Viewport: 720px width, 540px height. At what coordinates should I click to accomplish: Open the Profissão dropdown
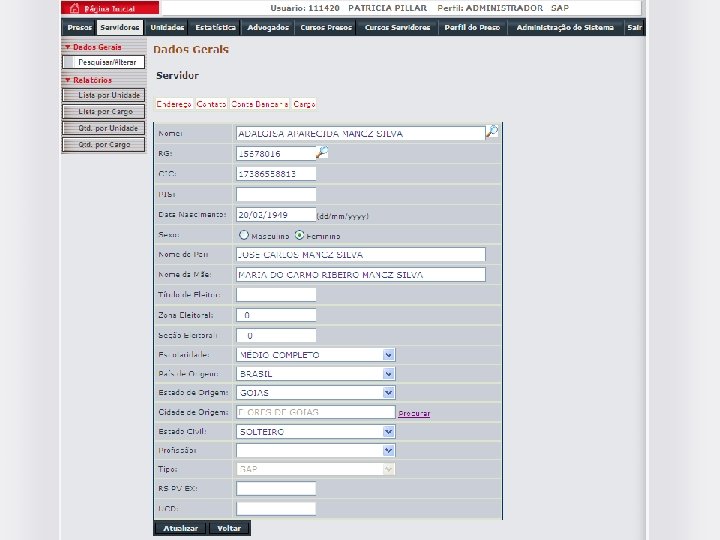coord(315,450)
